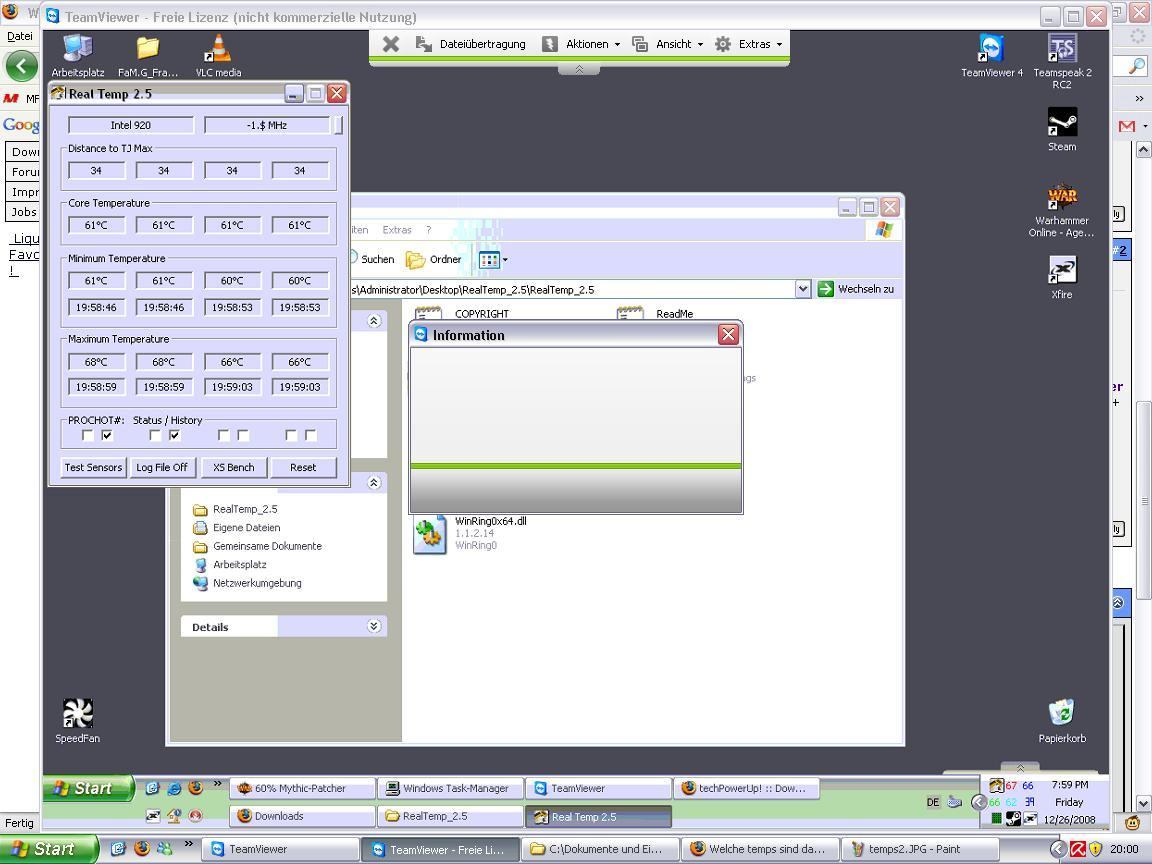Switch to 60% Mythic-Patcher taskbar item
This screenshot has height=864, width=1152.
303,788
